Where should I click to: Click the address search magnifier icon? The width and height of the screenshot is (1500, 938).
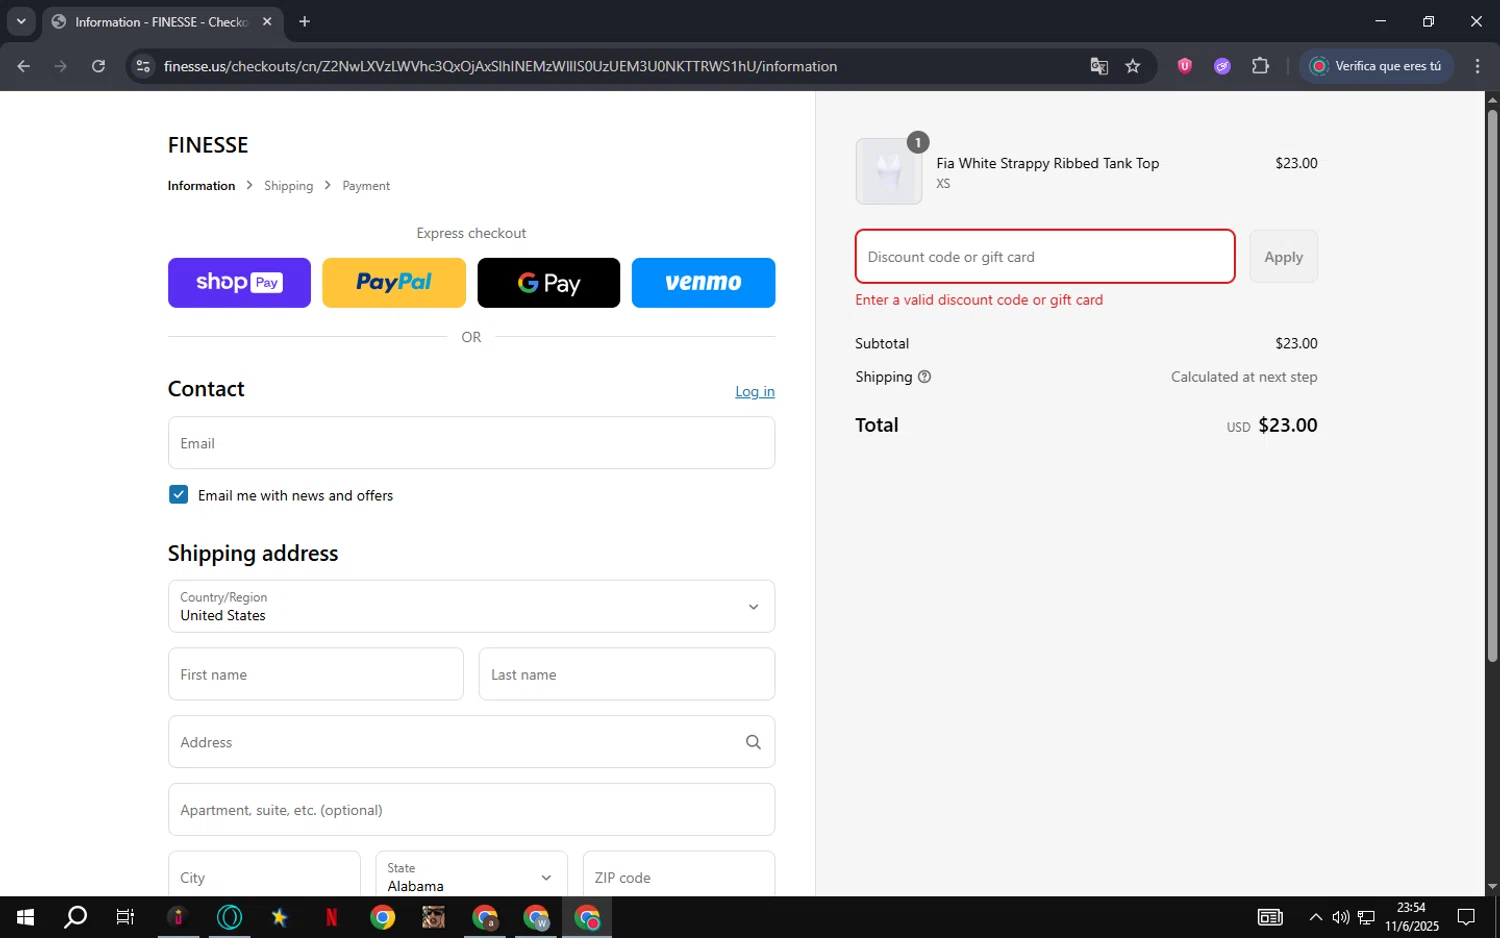click(753, 742)
